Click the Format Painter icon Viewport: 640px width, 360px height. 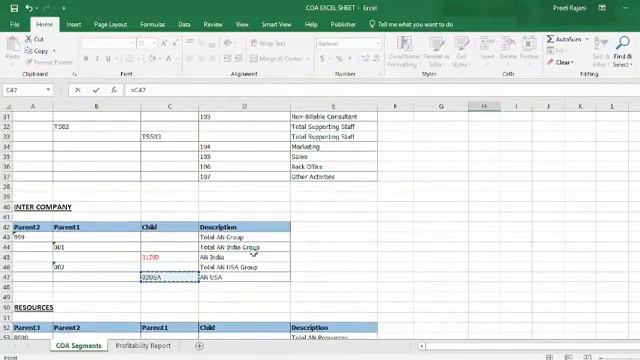(x=29, y=62)
